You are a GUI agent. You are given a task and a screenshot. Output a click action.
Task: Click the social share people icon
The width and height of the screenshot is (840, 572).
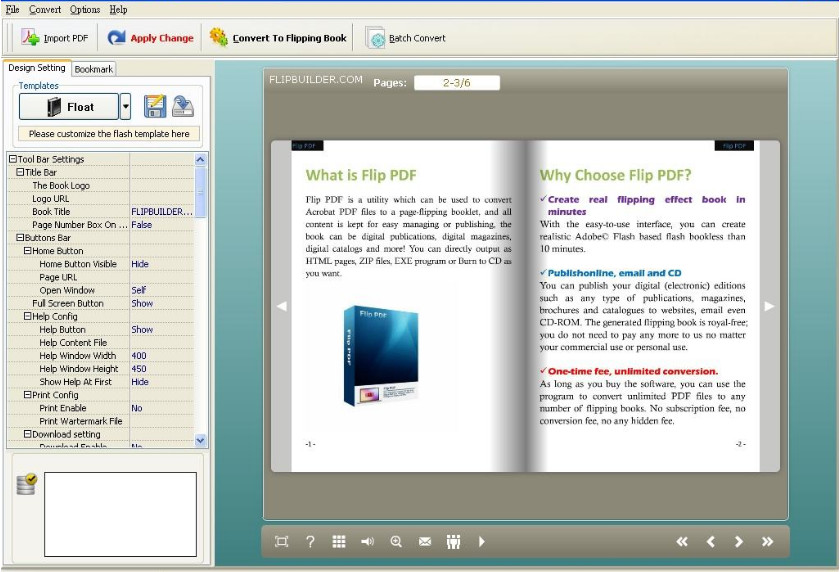(x=453, y=542)
